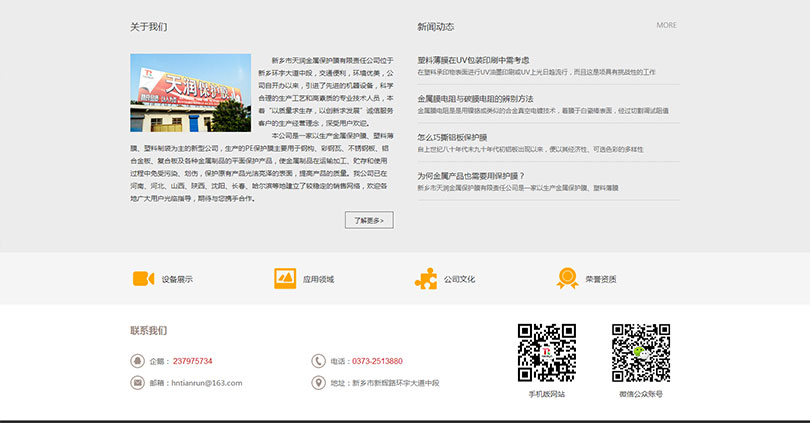Image resolution: width=810 pixels, height=423 pixels.
Task: Click the QQ contact icon beside 企鹅
Action: coord(136,361)
